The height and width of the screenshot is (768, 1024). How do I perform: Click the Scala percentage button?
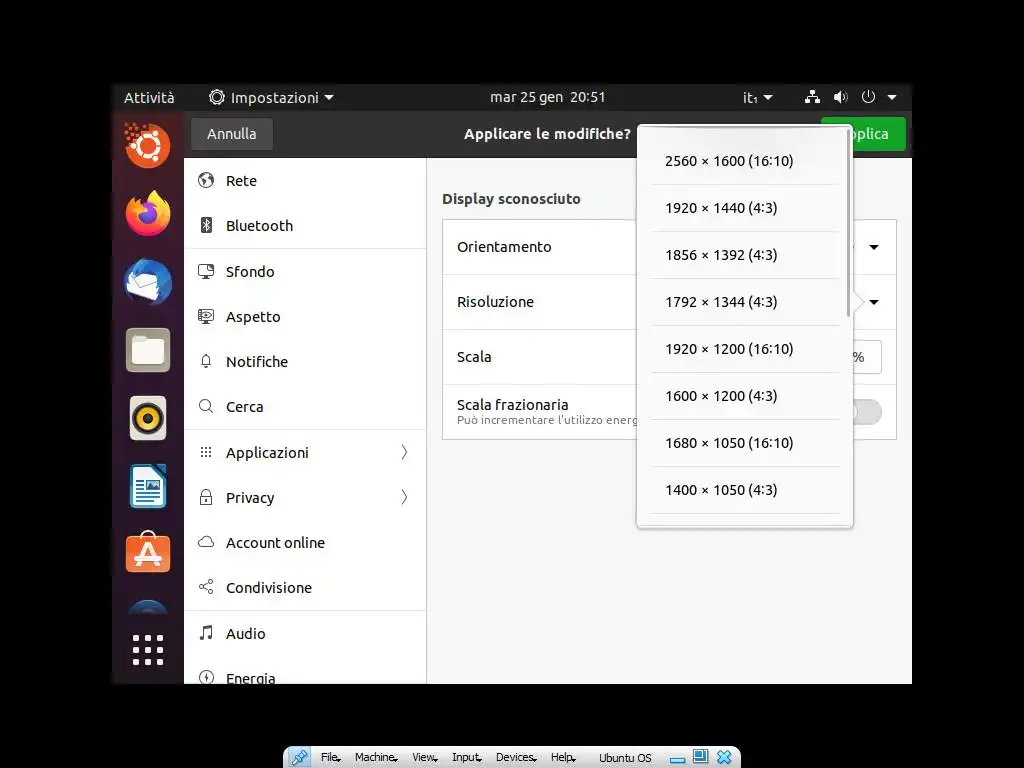point(867,357)
